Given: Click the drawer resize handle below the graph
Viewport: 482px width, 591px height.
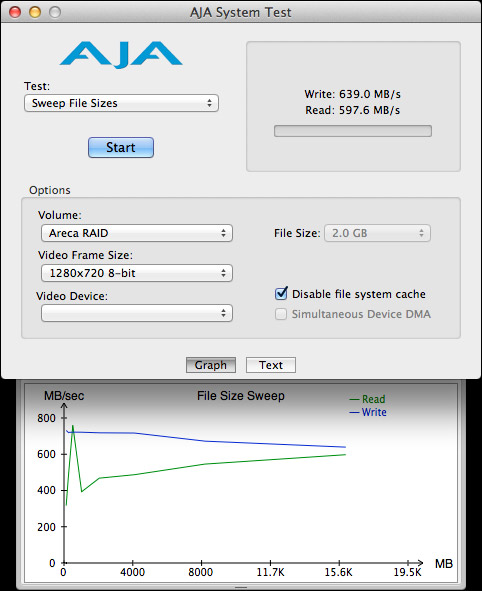Looking at the screenshot, I should pyautogui.click(x=241, y=587).
